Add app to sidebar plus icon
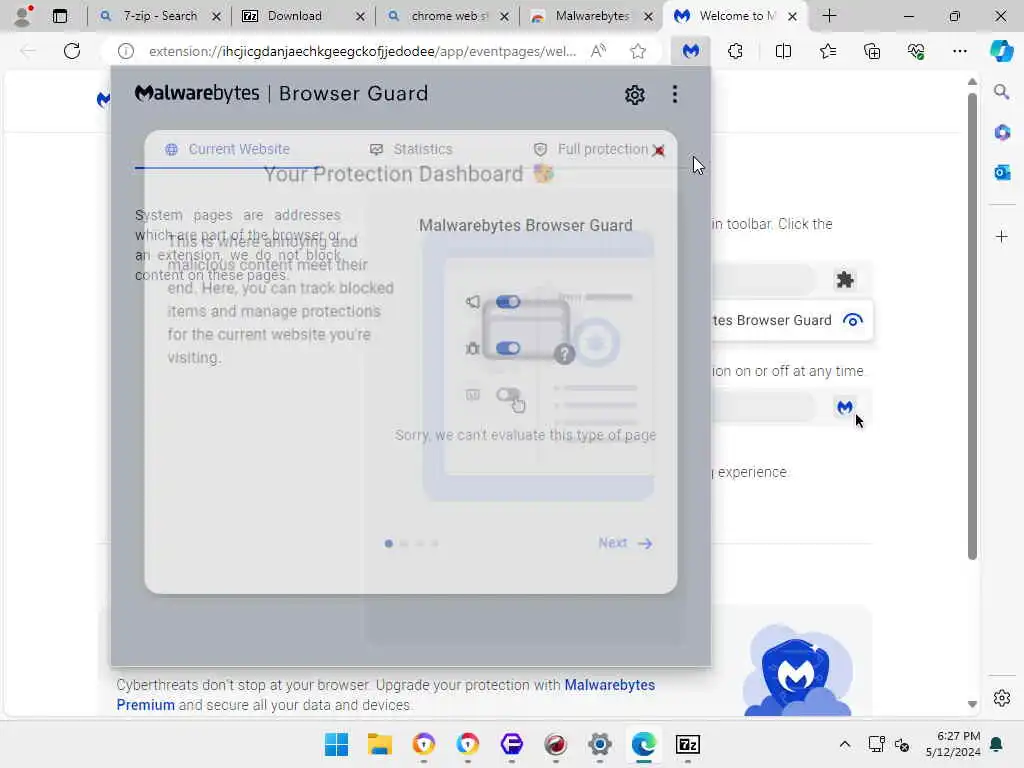The height and width of the screenshot is (768, 1024). tap(1002, 236)
